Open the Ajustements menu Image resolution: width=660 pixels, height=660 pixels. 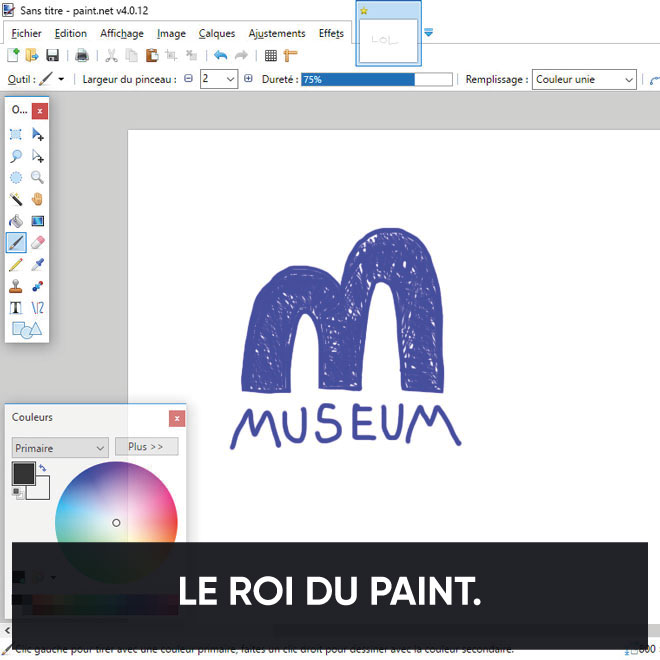tap(277, 33)
